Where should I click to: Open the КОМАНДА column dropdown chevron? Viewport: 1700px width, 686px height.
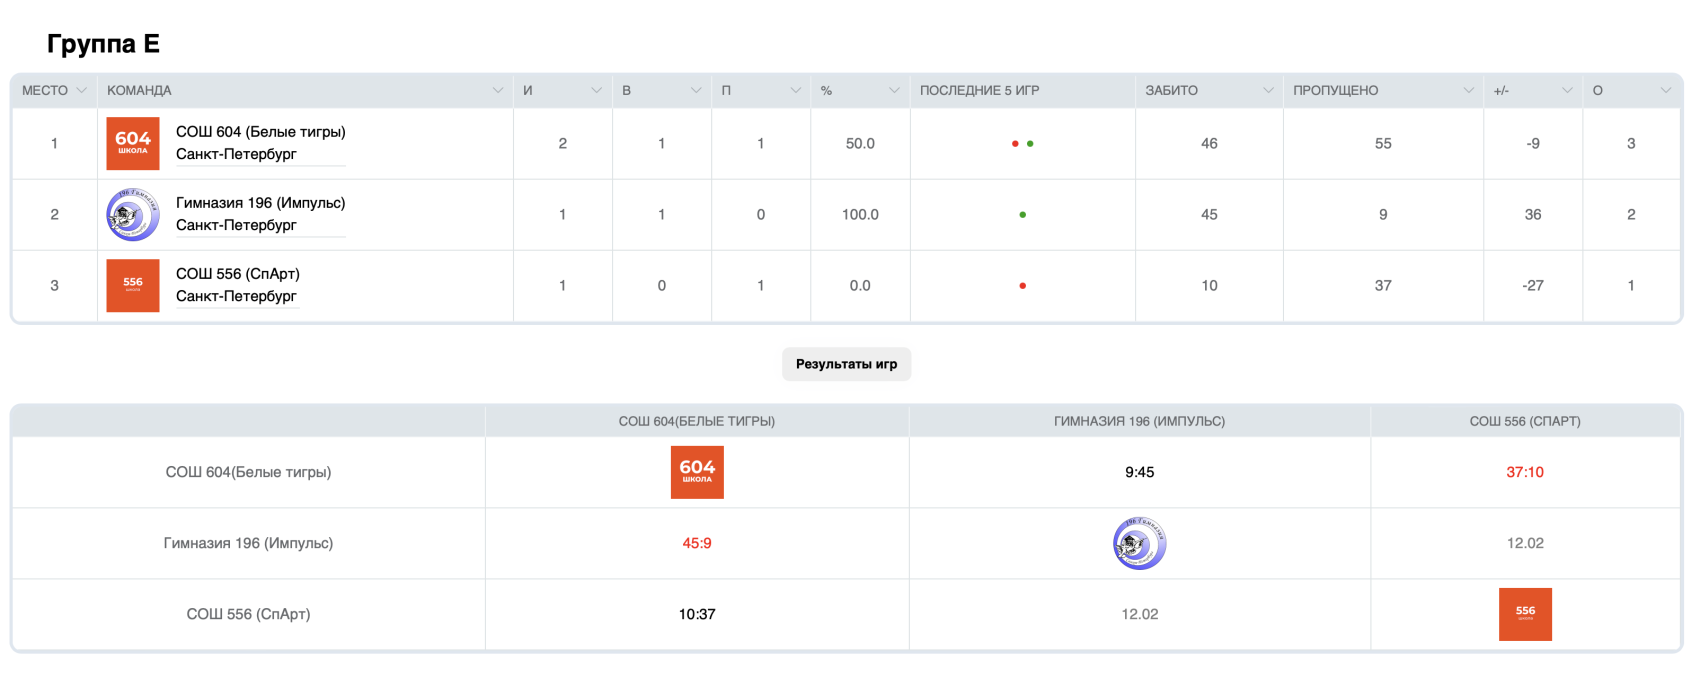pos(498,90)
